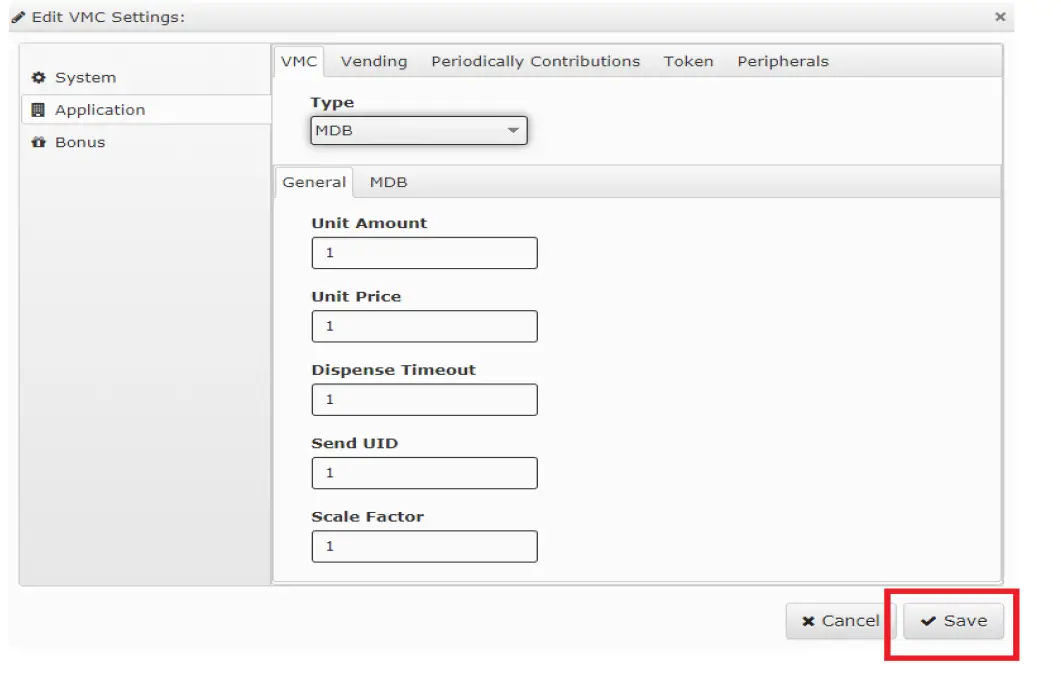Click inside the Unit Amount field

tap(424, 252)
